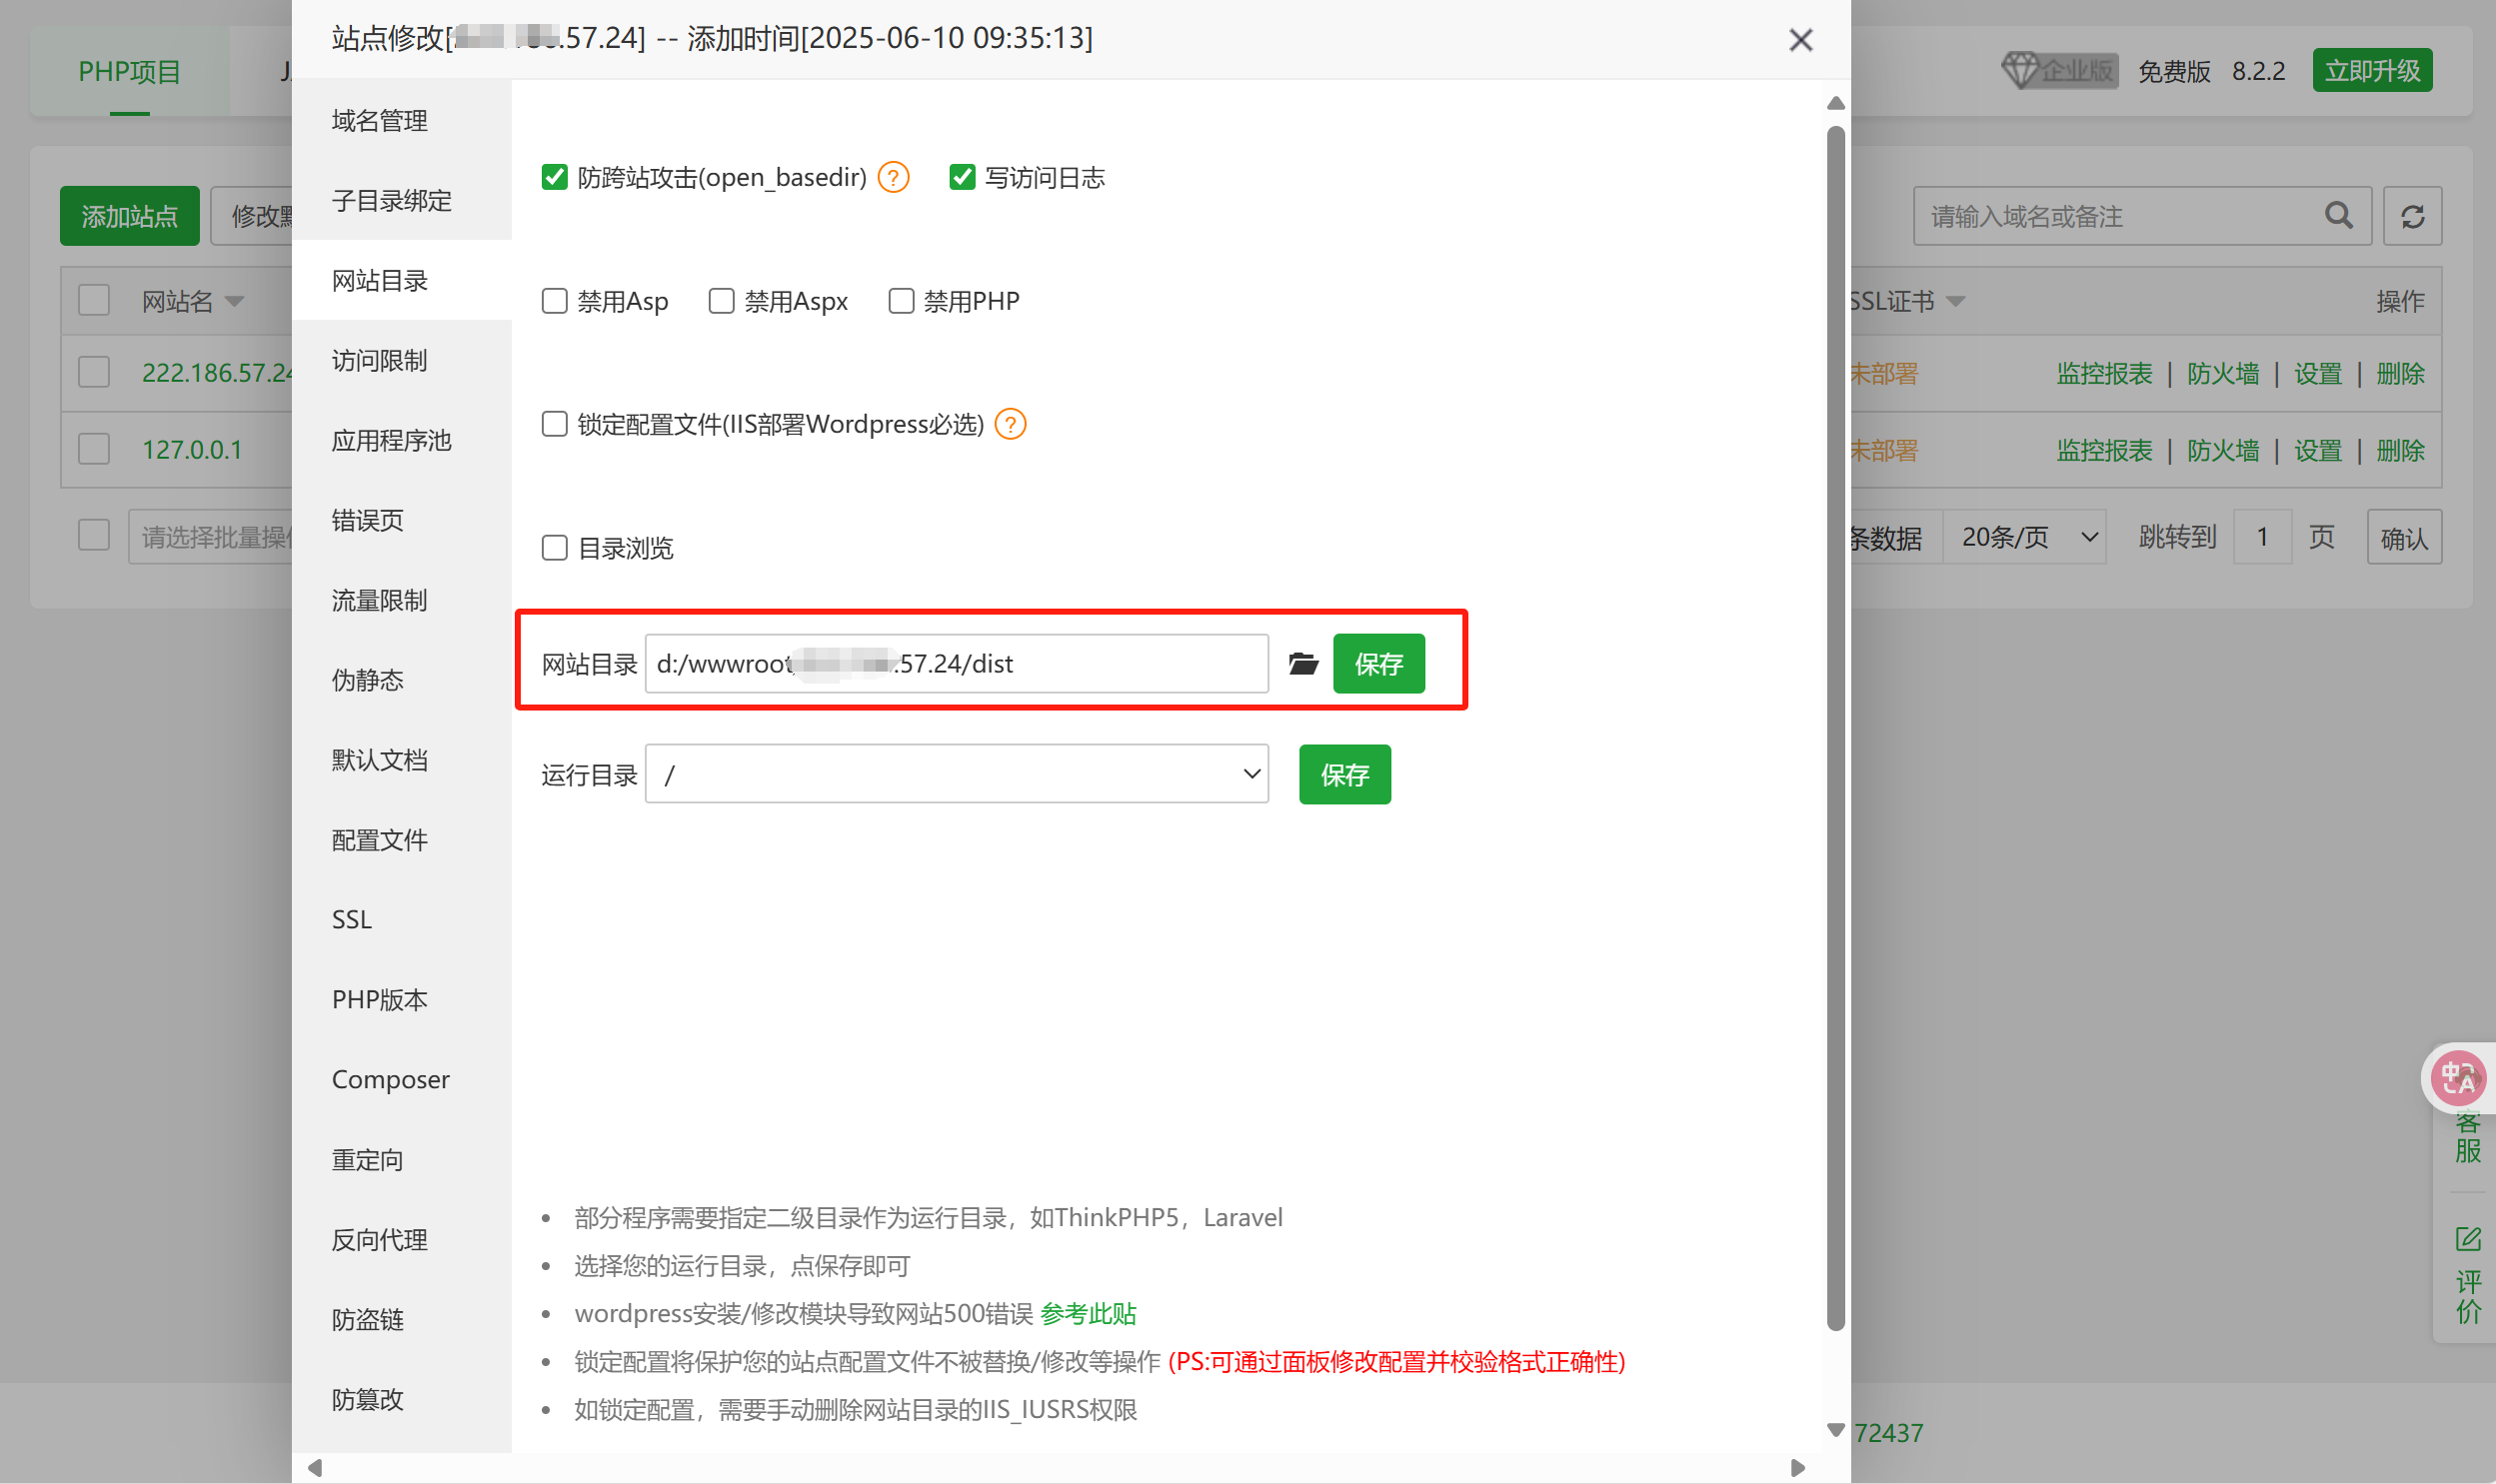Click scroll-right arrow at dialog bottom
The image size is (2496, 1484).
[1797, 1467]
